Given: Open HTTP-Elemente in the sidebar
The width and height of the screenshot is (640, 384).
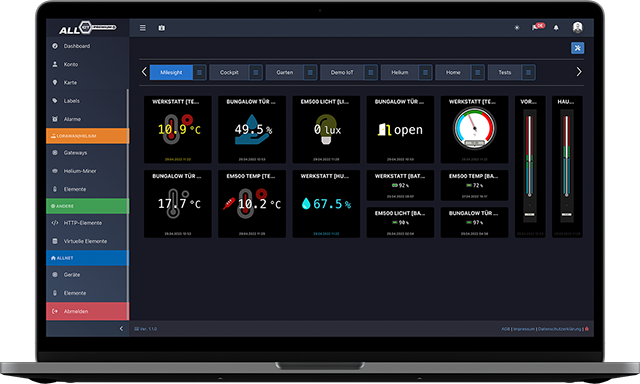Looking at the screenshot, I should tap(87, 223).
